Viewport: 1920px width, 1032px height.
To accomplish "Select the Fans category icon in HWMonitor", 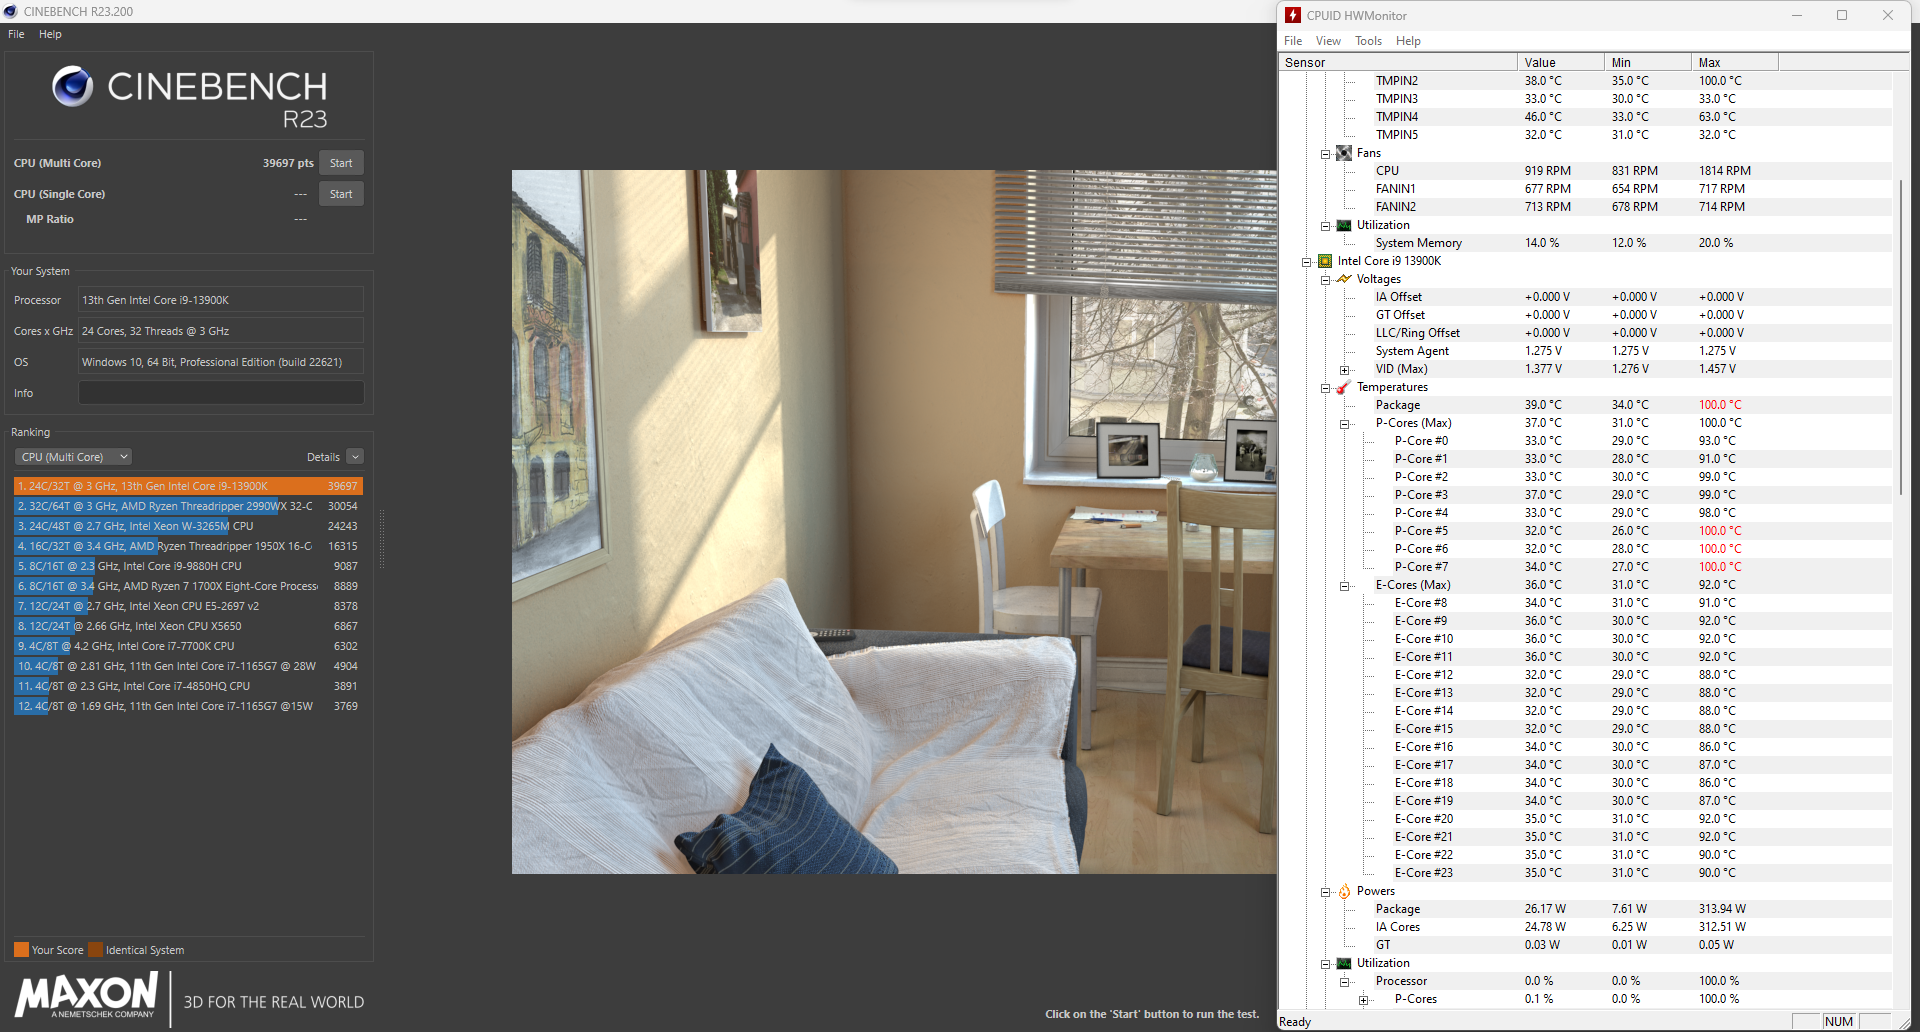I will click(1344, 153).
